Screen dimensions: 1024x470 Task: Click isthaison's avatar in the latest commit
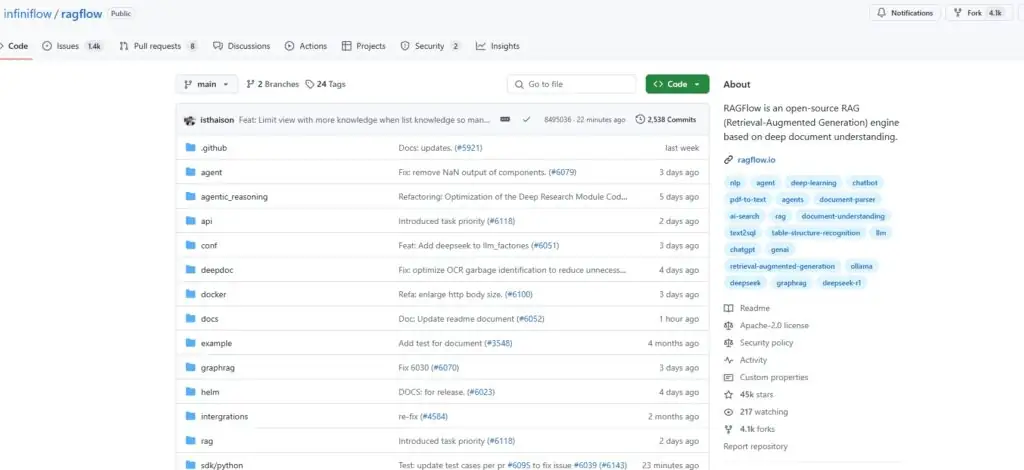pos(189,119)
